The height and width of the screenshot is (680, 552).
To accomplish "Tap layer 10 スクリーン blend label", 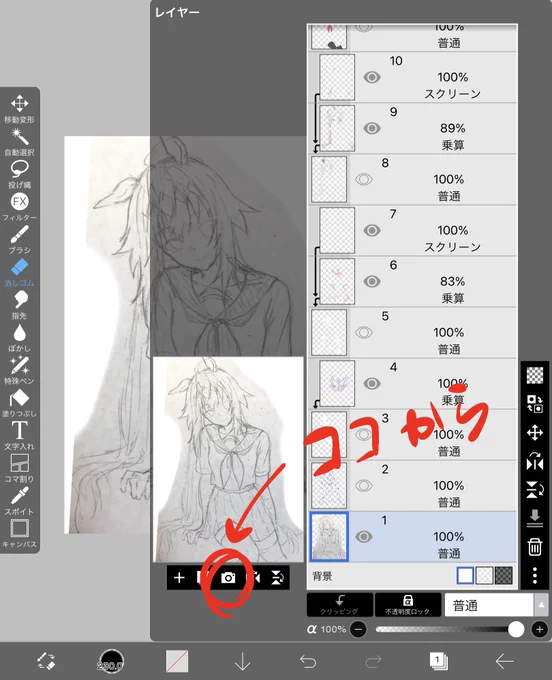I will [x=452, y=94].
